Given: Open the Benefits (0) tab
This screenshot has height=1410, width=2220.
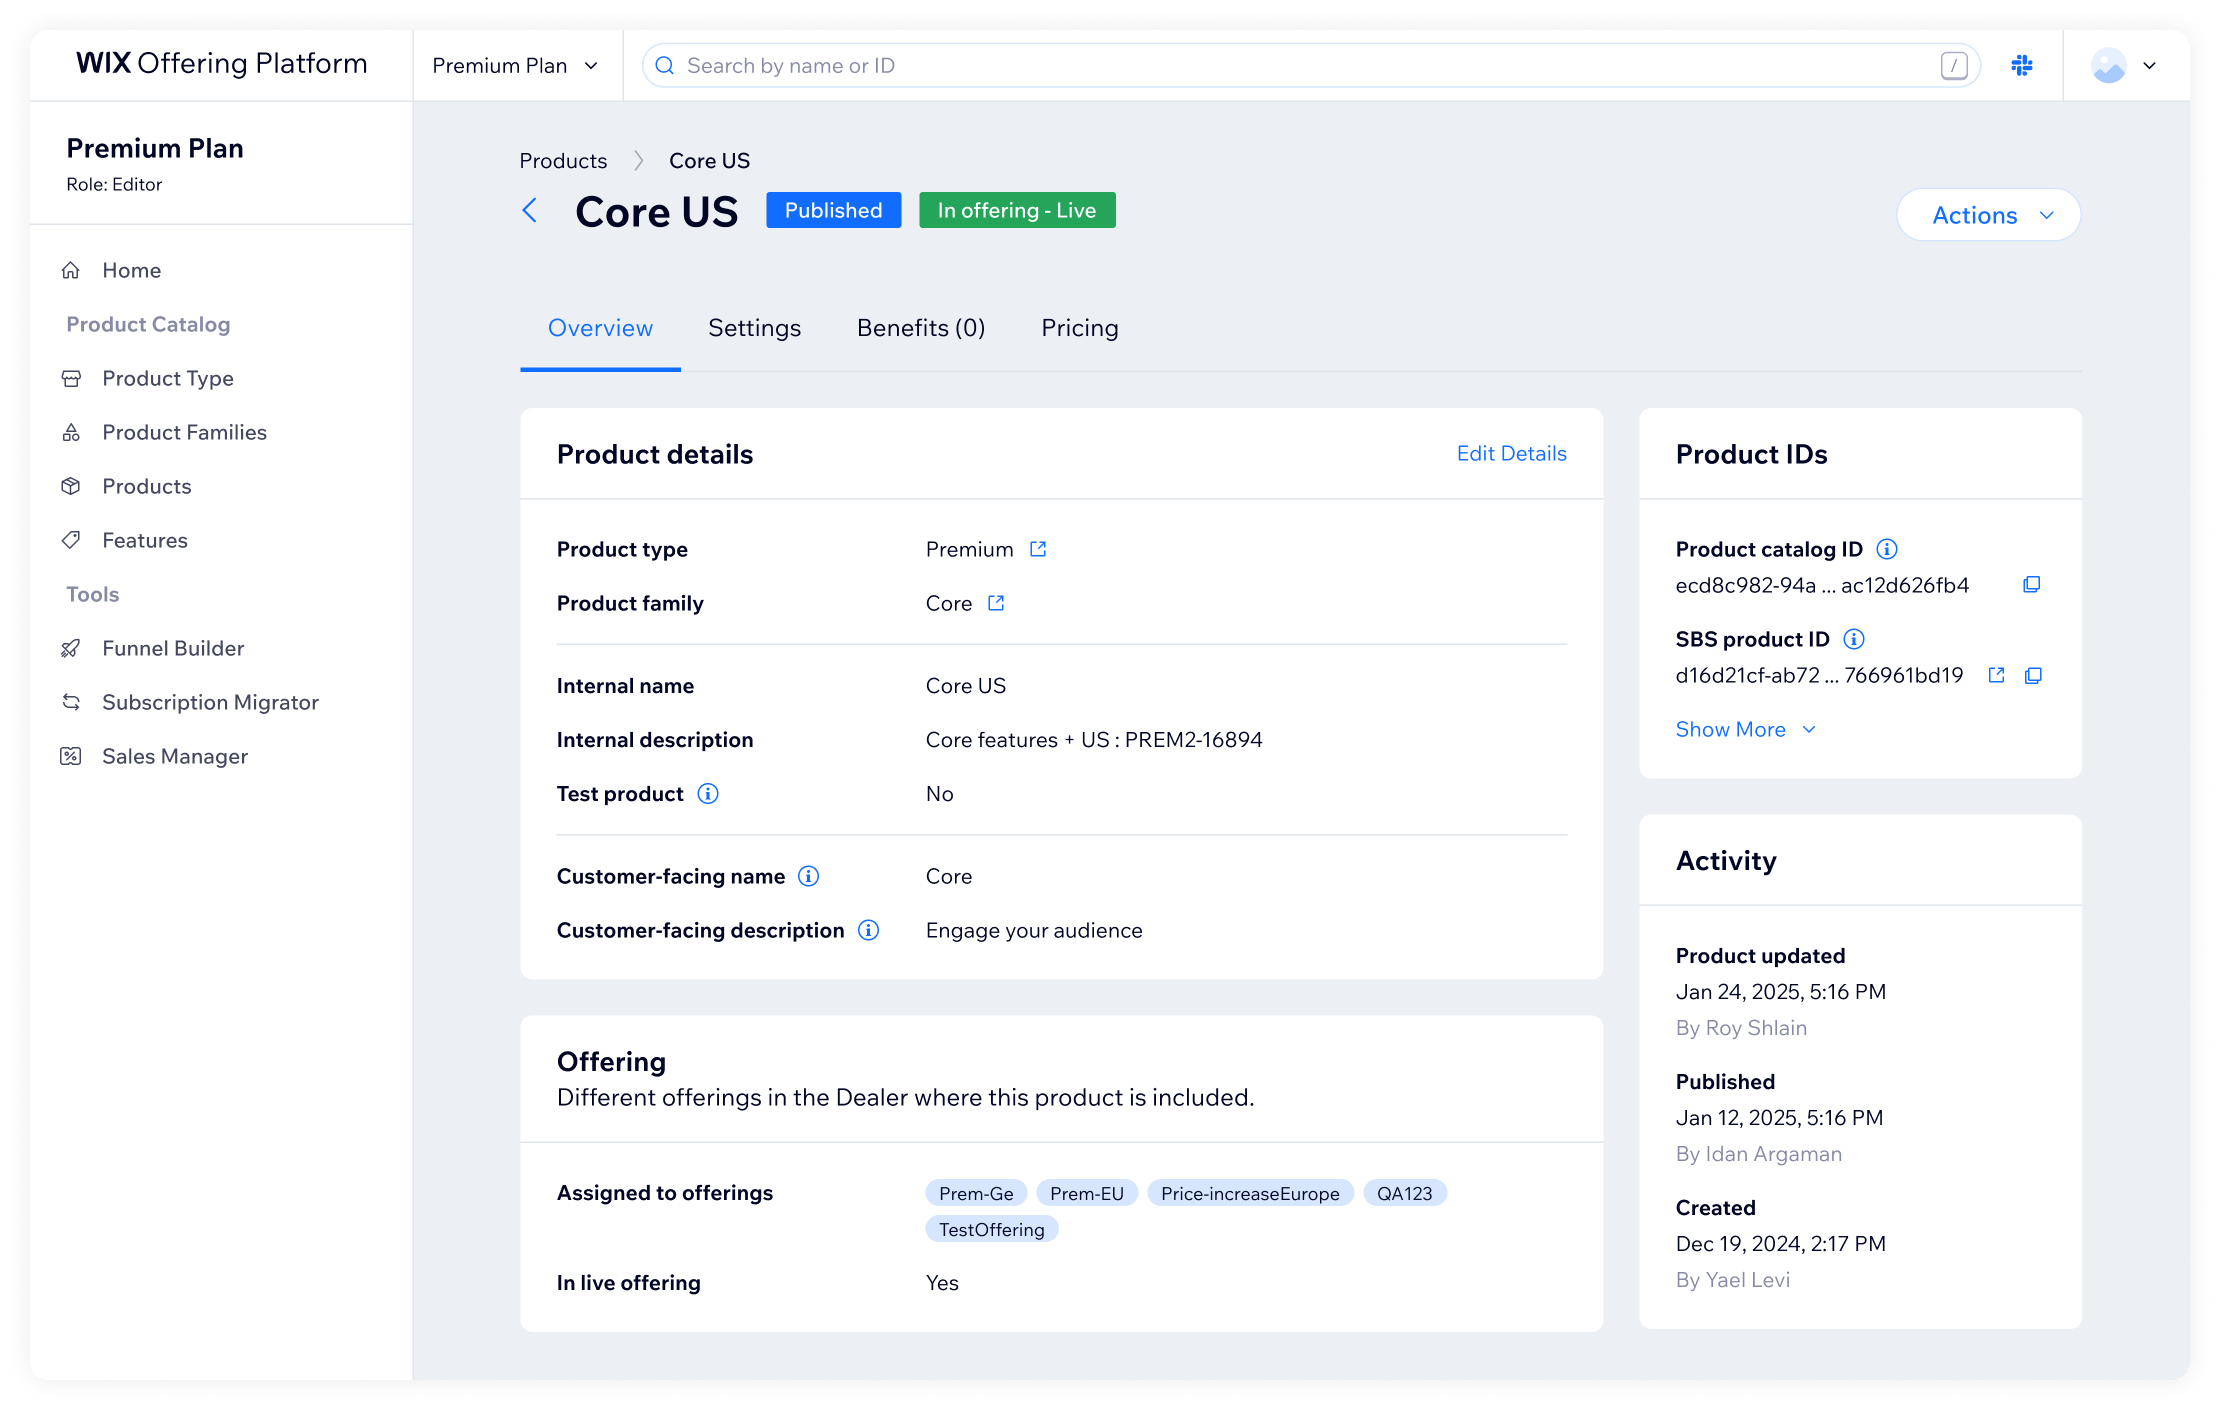Looking at the screenshot, I should [x=921, y=328].
